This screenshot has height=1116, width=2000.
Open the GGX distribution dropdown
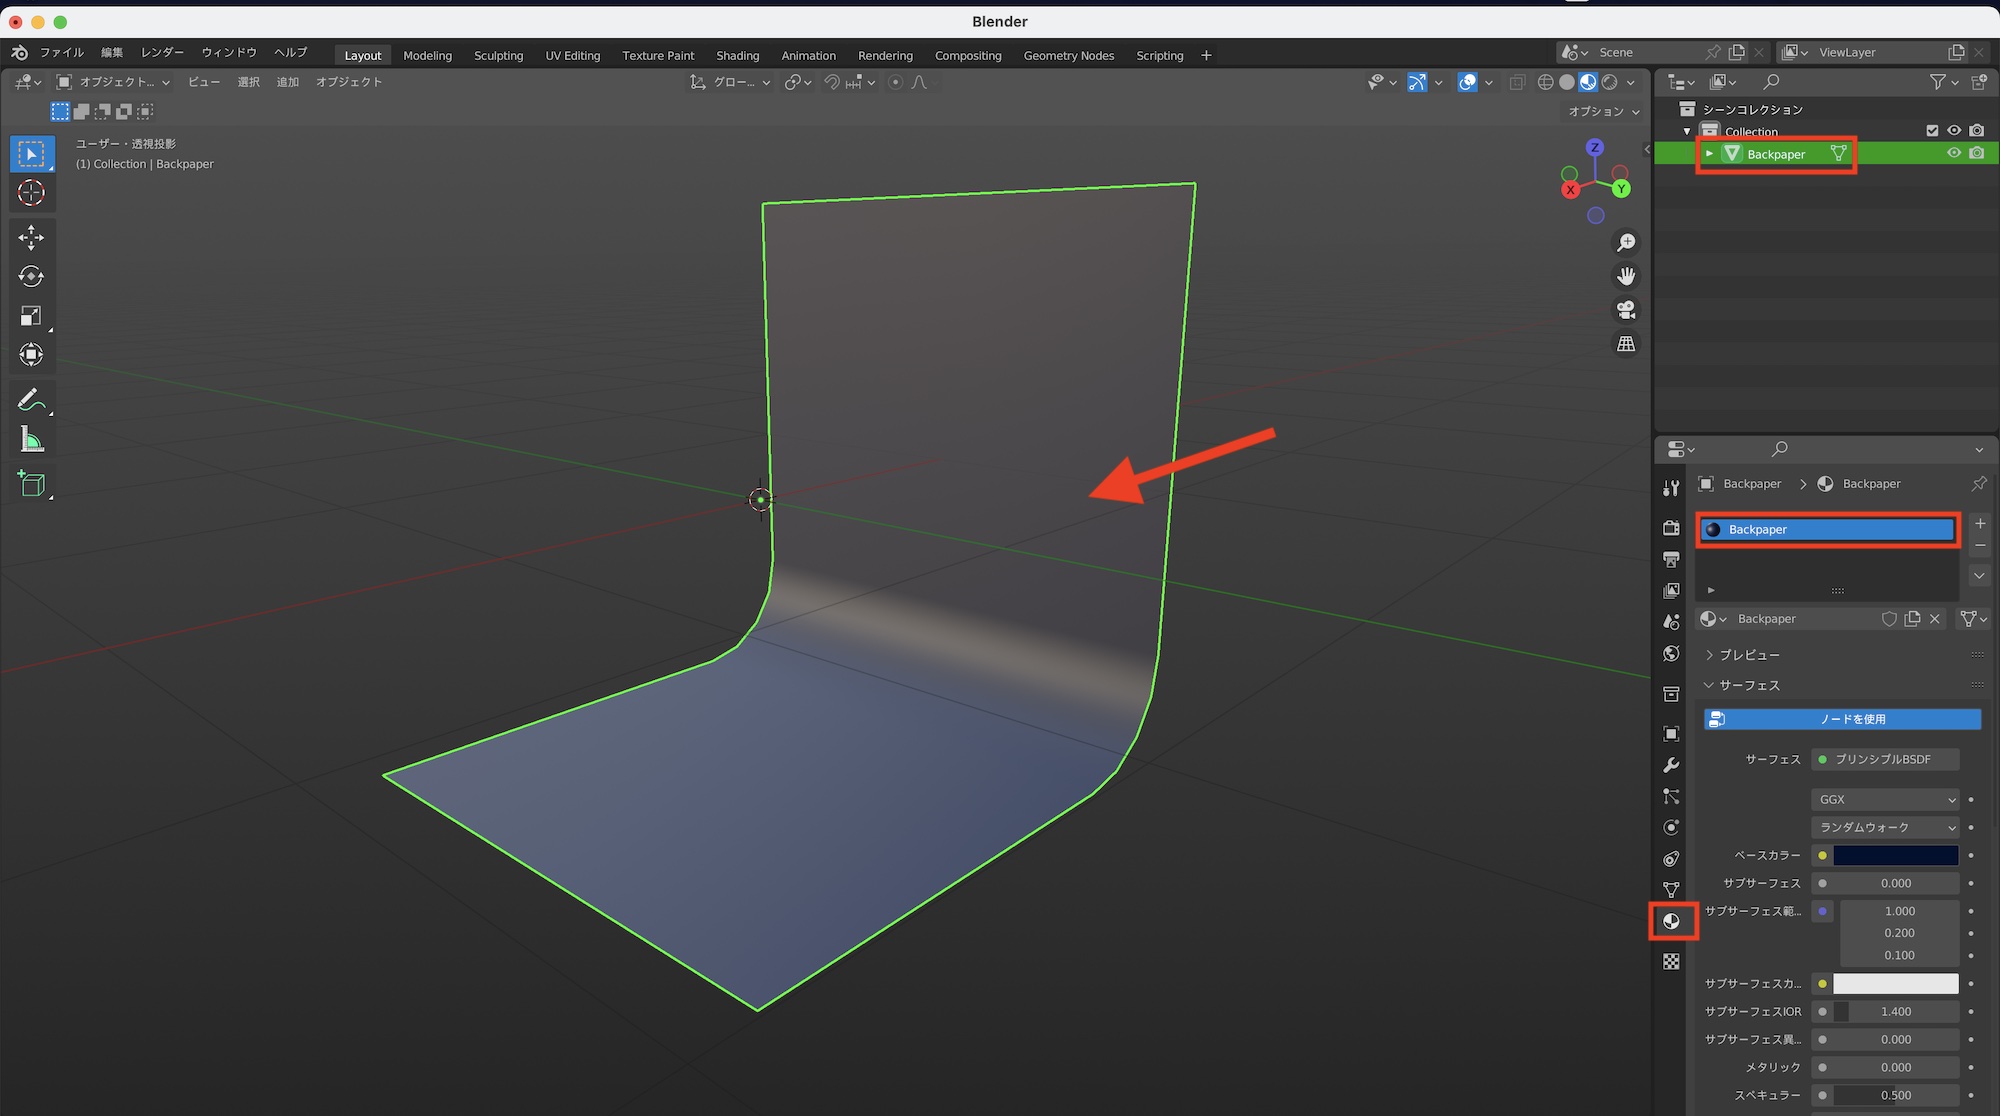1886,799
